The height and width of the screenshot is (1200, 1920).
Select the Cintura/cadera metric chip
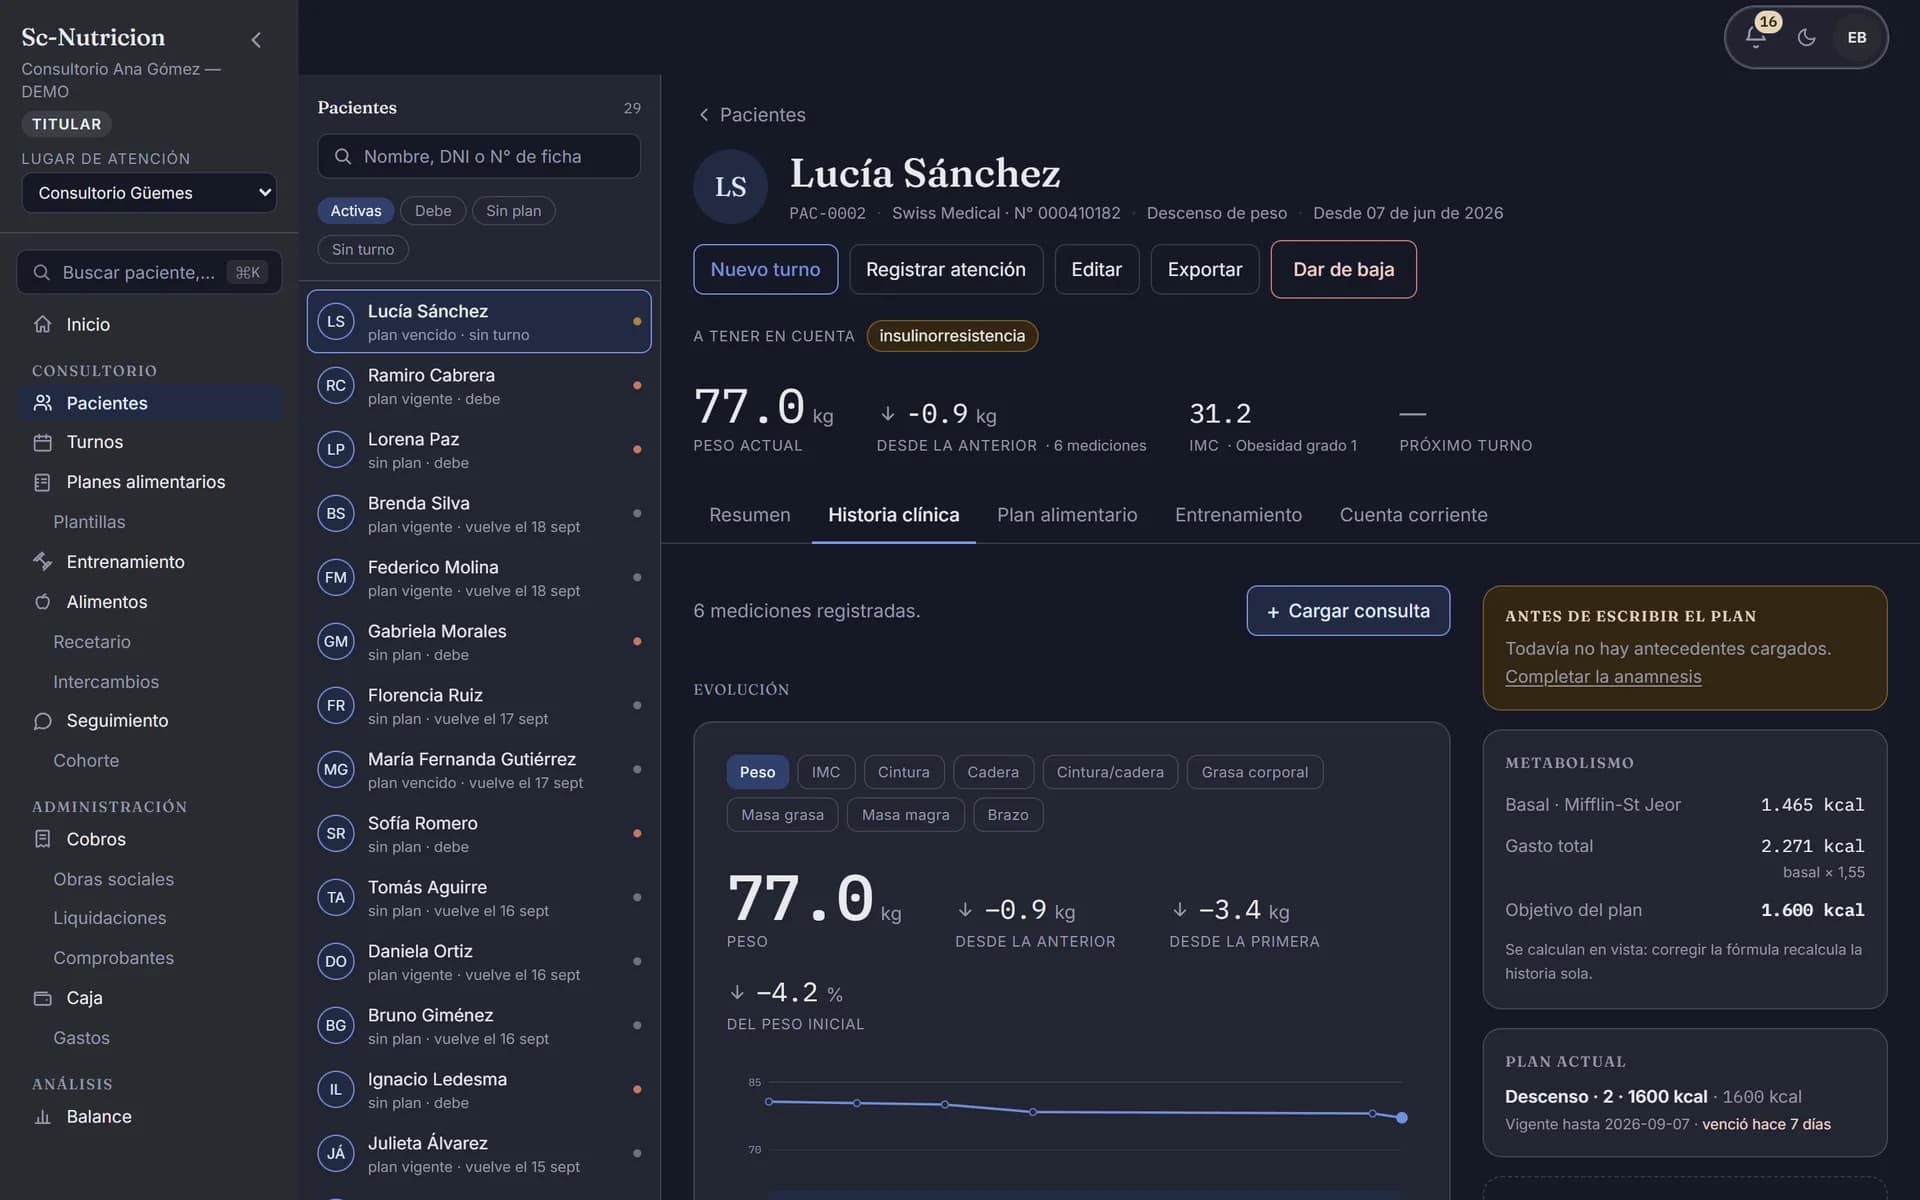tap(1110, 772)
